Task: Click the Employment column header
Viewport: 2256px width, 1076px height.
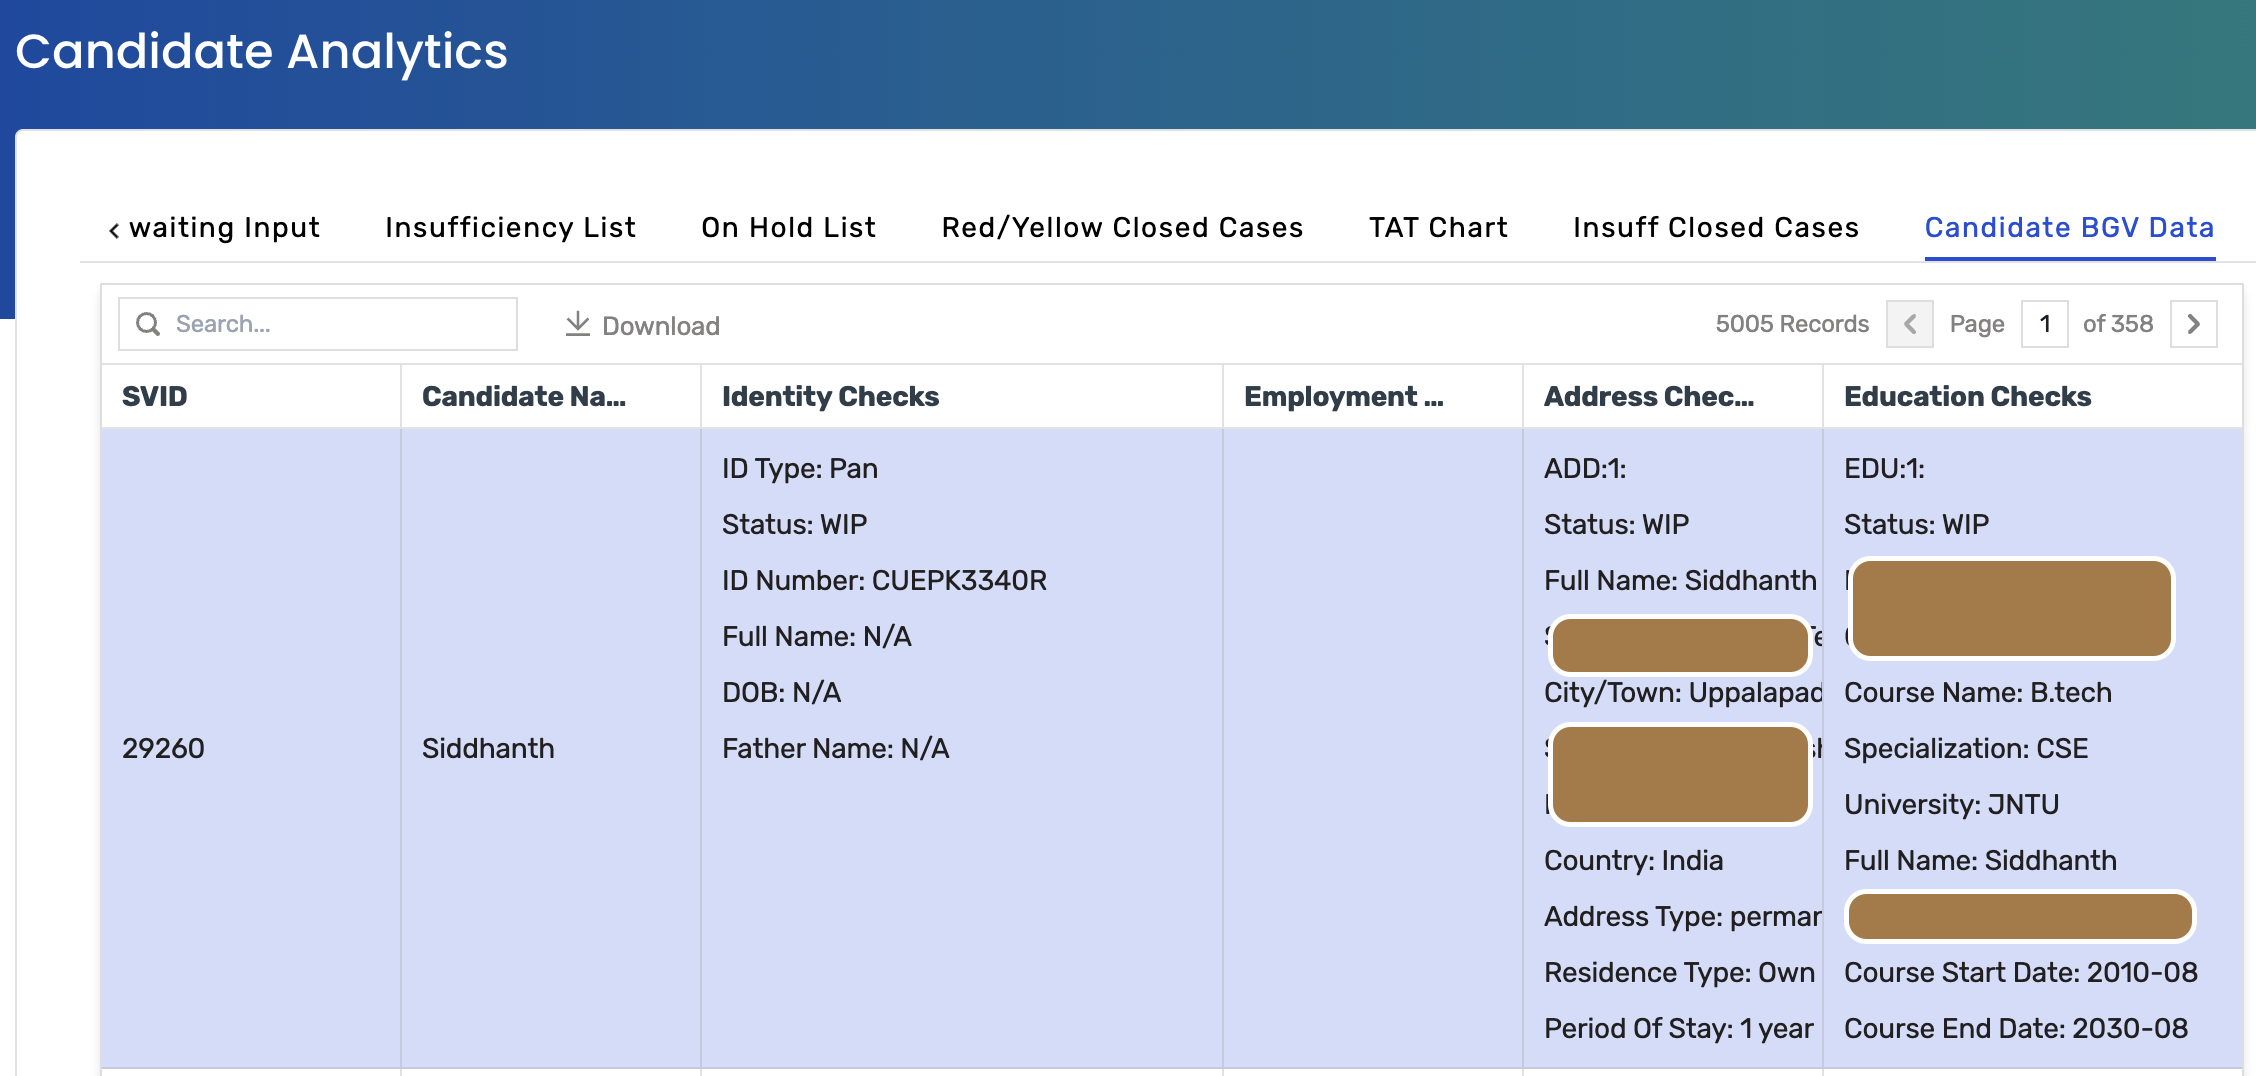Action: click(x=1343, y=396)
